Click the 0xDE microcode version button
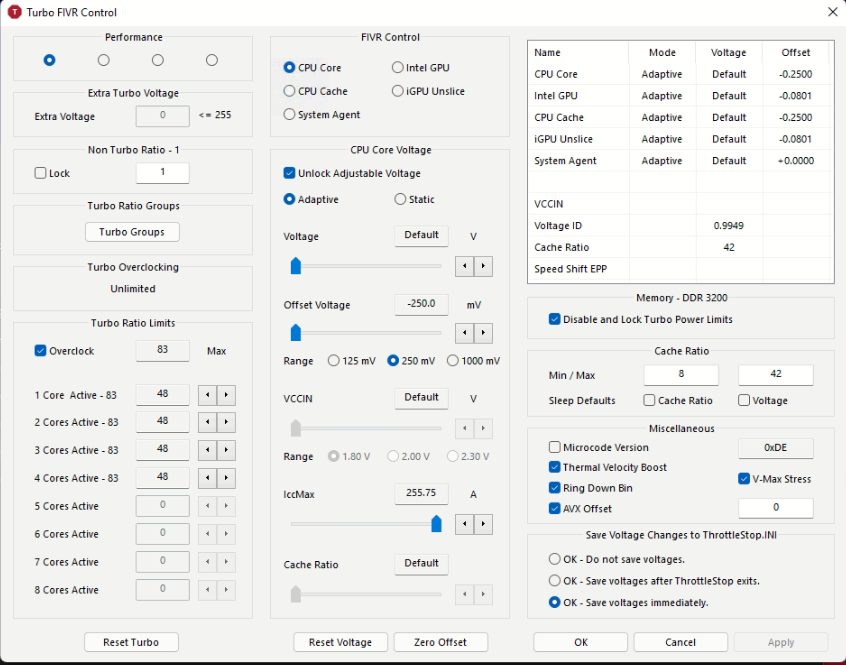Screen dimensions: 846x665 [775, 448]
